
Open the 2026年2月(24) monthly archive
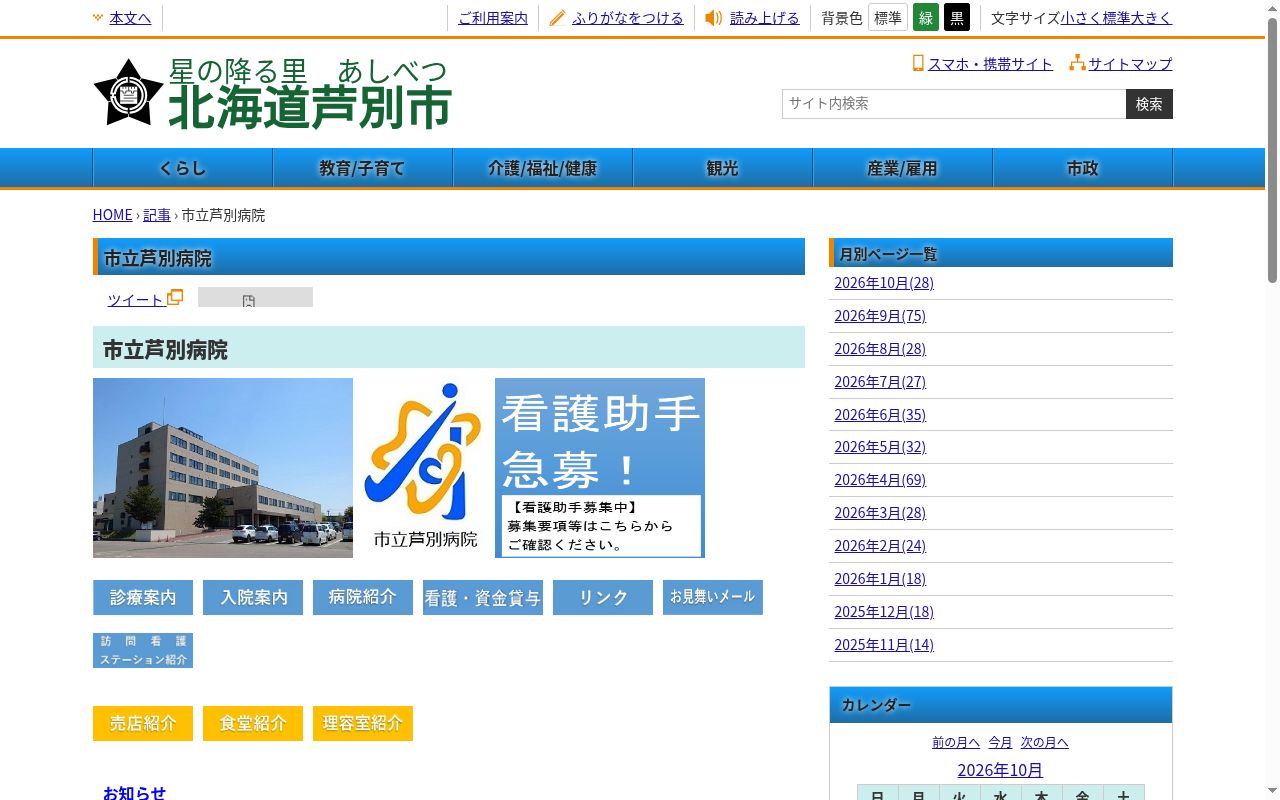880,546
